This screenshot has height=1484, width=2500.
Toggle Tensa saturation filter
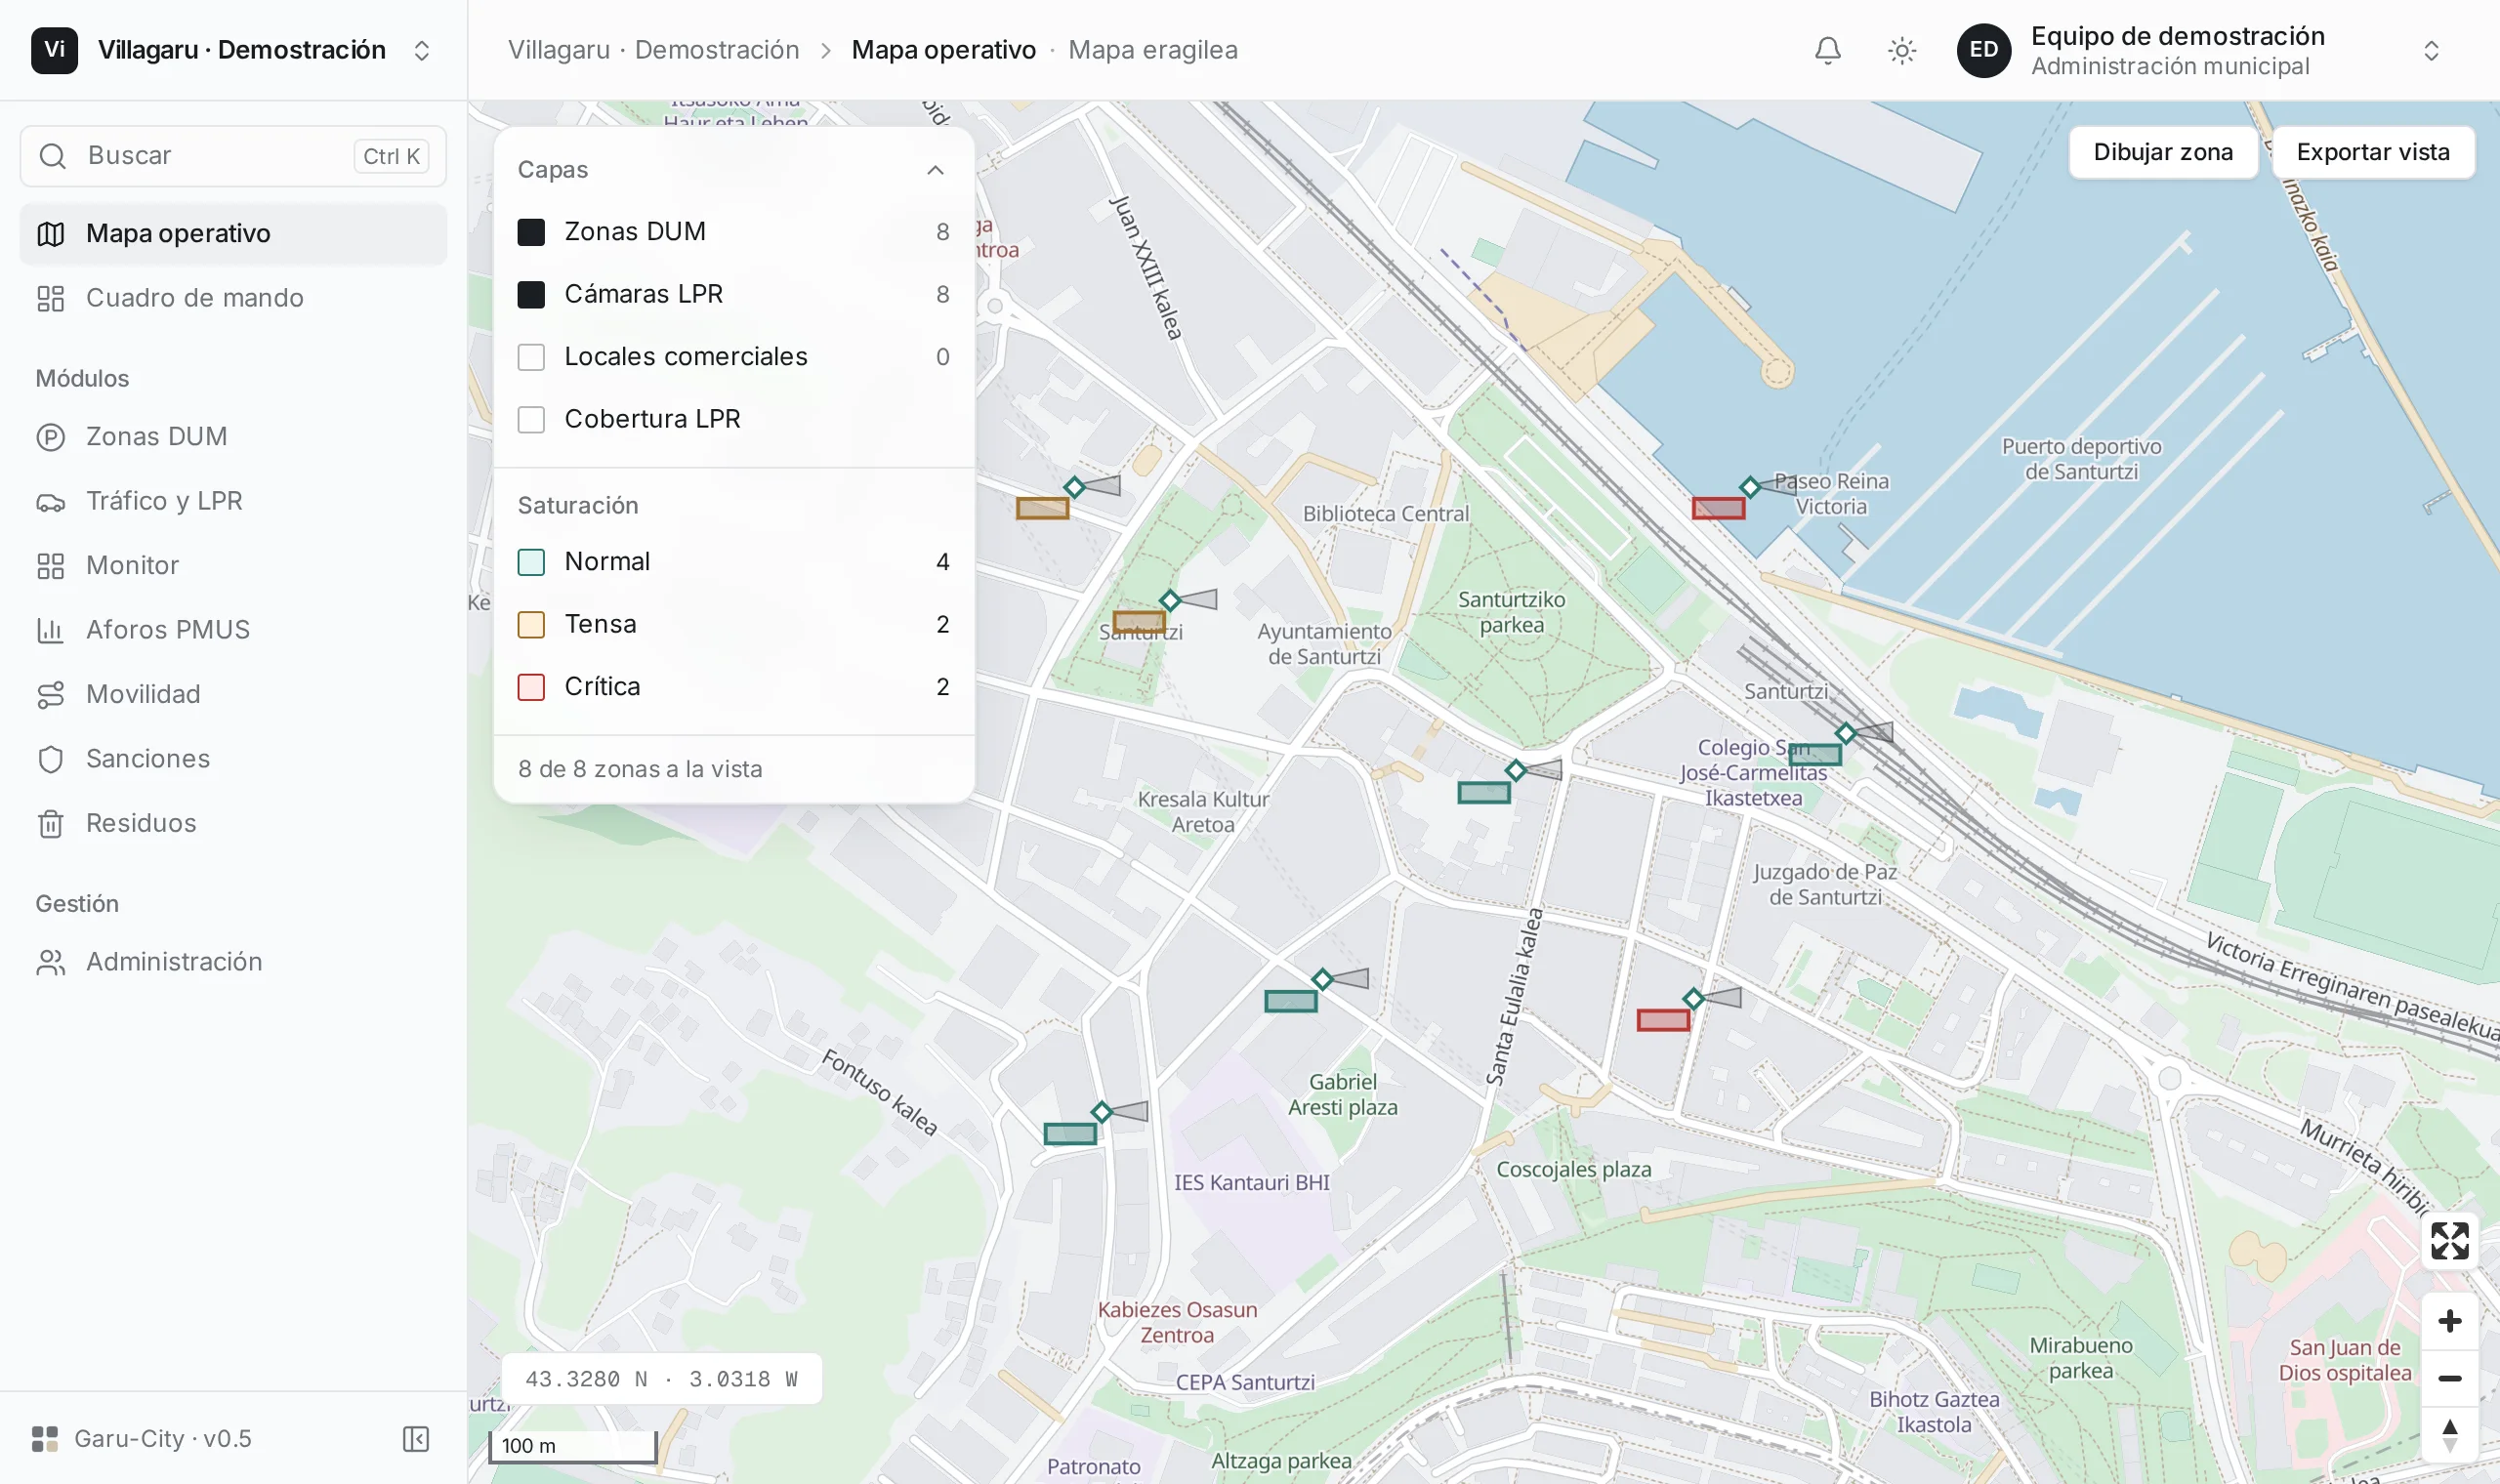[531, 624]
